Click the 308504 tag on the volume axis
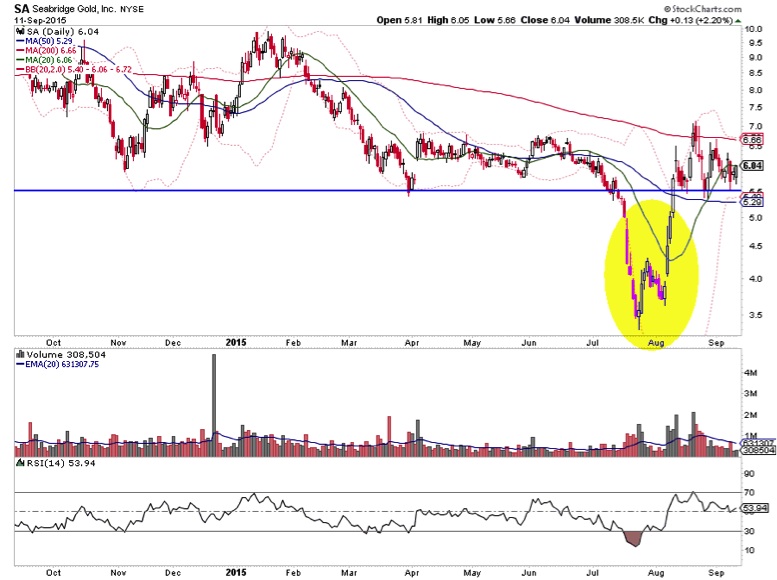The width and height of the screenshot is (777, 580). click(x=758, y=450)
